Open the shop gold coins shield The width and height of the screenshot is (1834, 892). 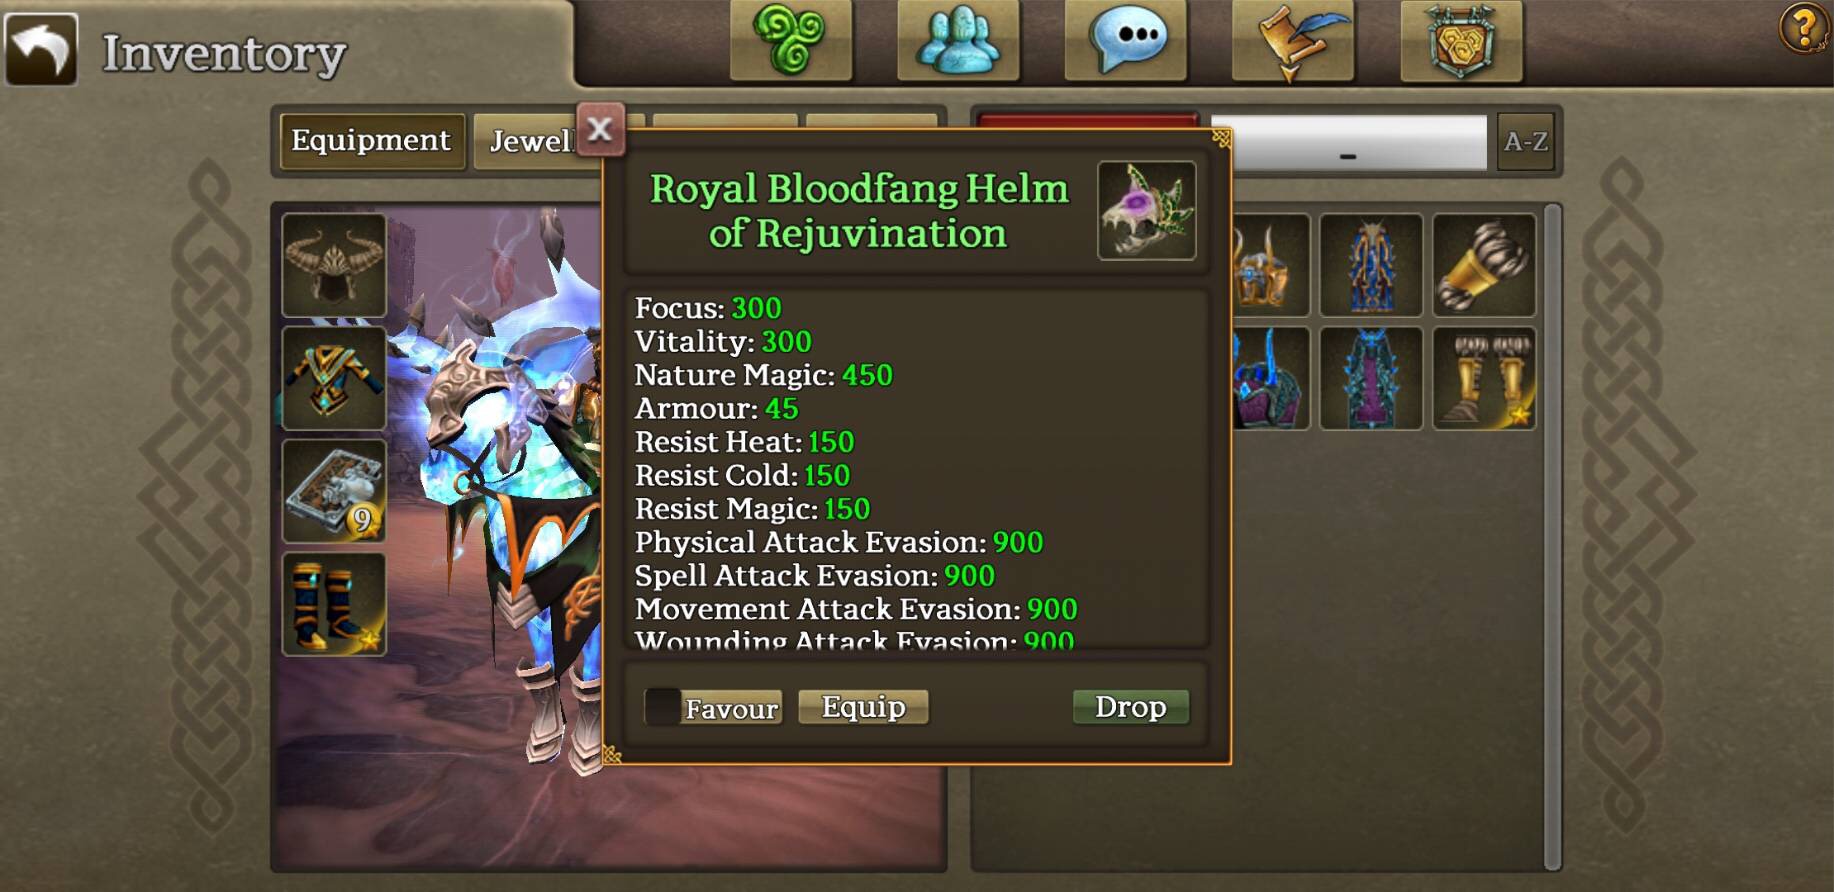point(1461,40)
